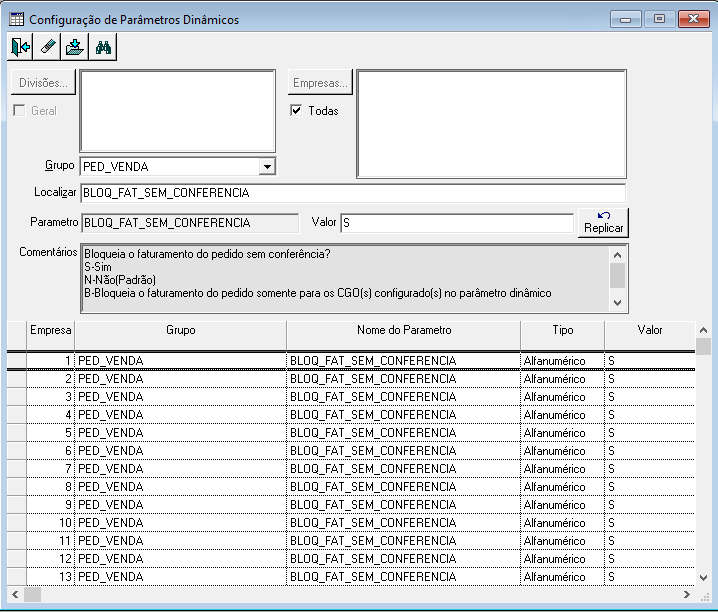Select the eraser clear icon
Viewport: 718px width, 612px height.
[48, 47]
